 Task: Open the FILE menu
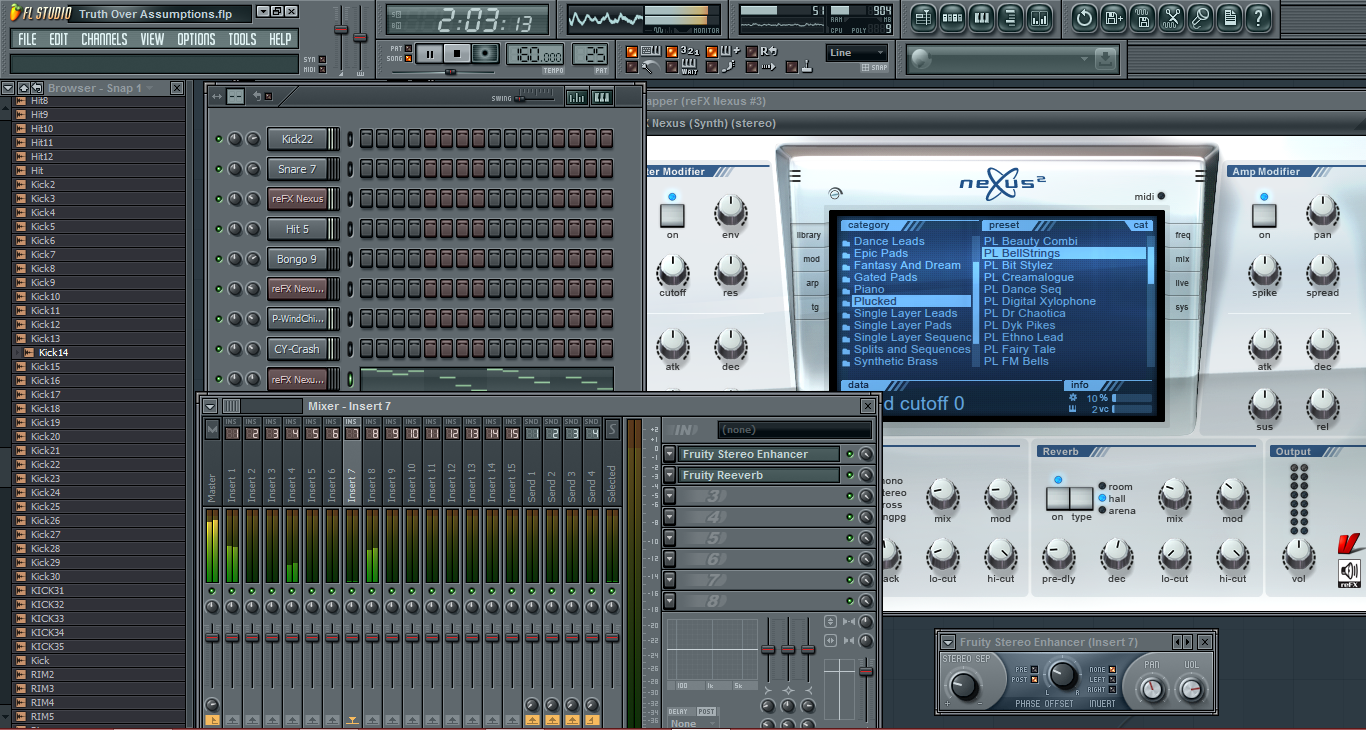(27, 39)
